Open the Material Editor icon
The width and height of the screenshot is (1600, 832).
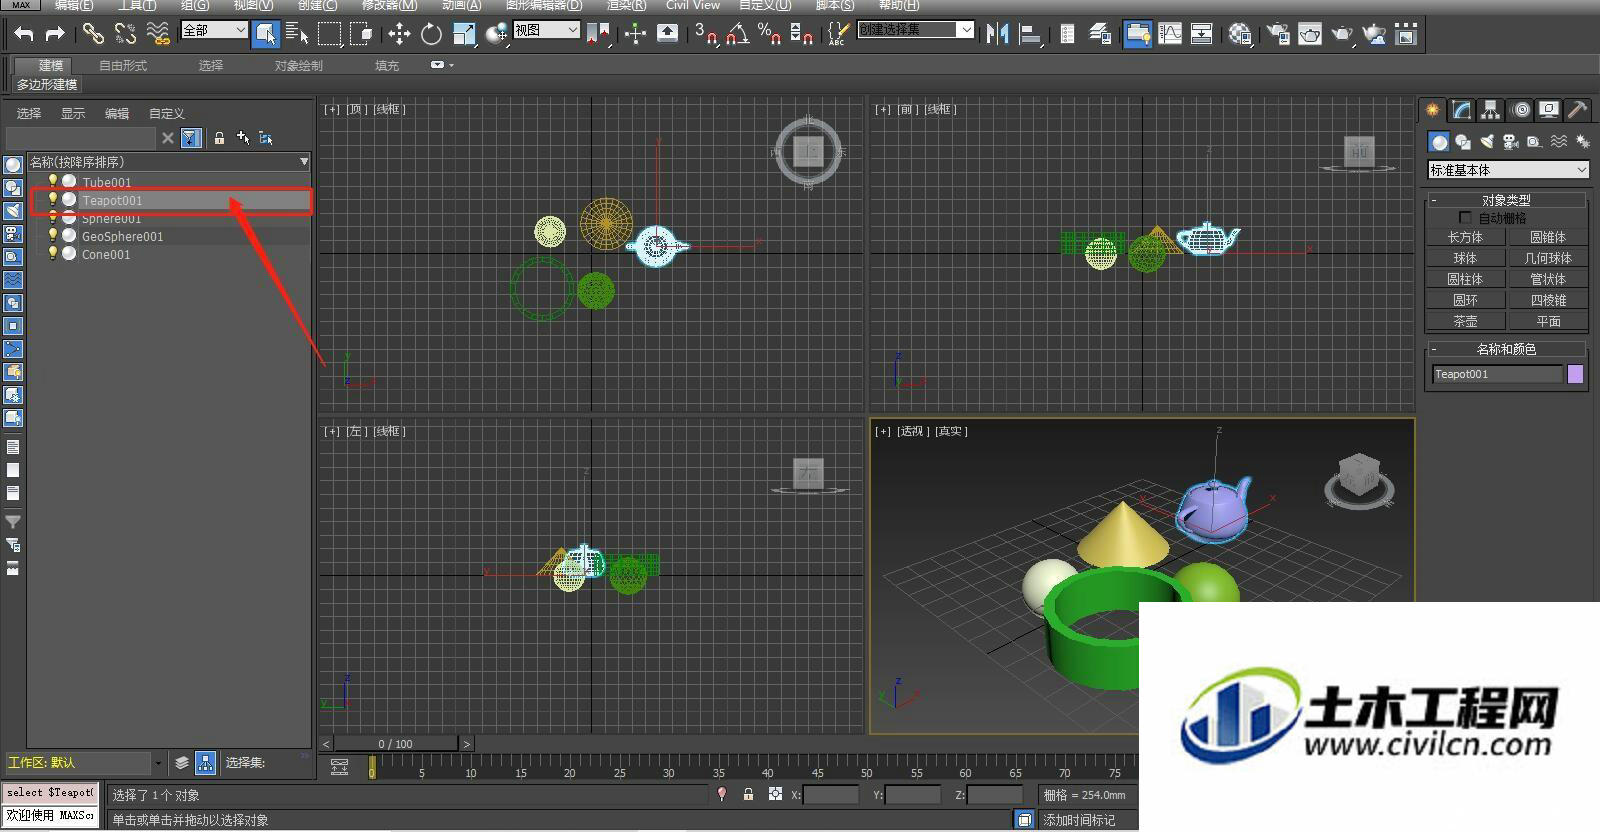pyautogui.click(x=1240, y=34)
